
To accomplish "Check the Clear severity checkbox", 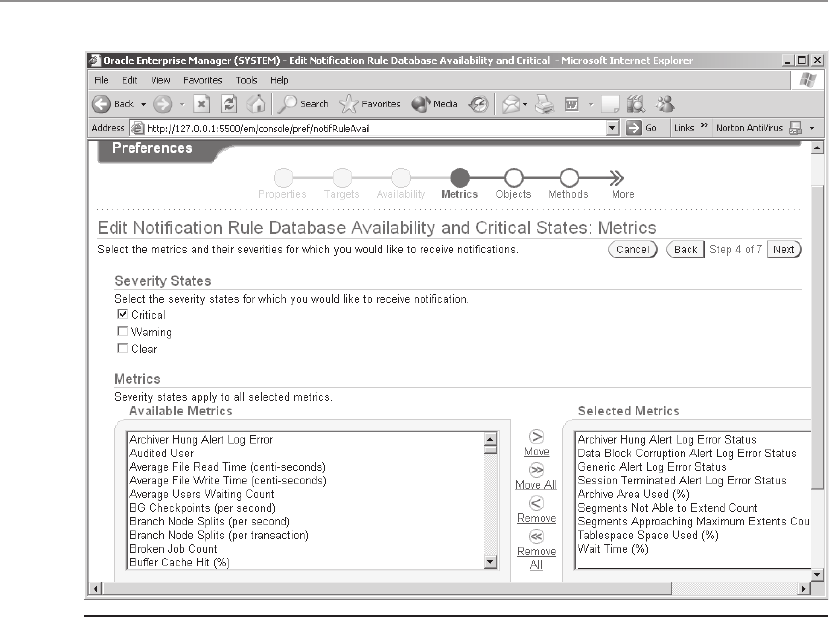I will 123,348.
